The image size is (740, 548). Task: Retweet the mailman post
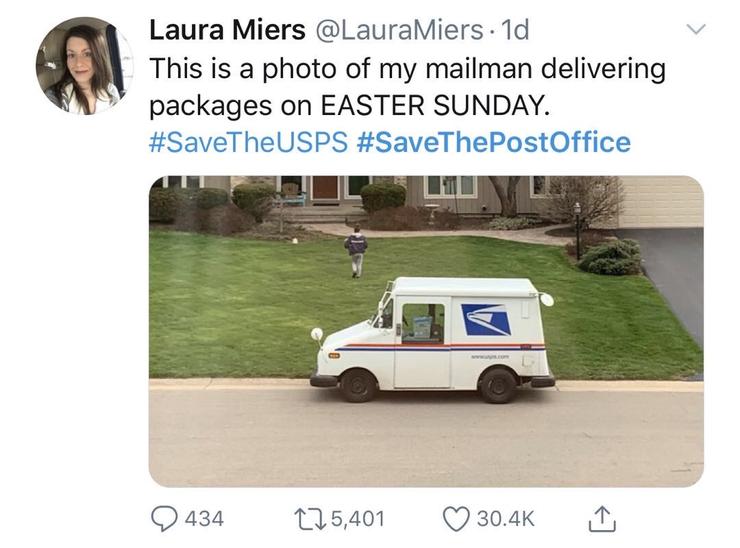[x=304, y=518]
